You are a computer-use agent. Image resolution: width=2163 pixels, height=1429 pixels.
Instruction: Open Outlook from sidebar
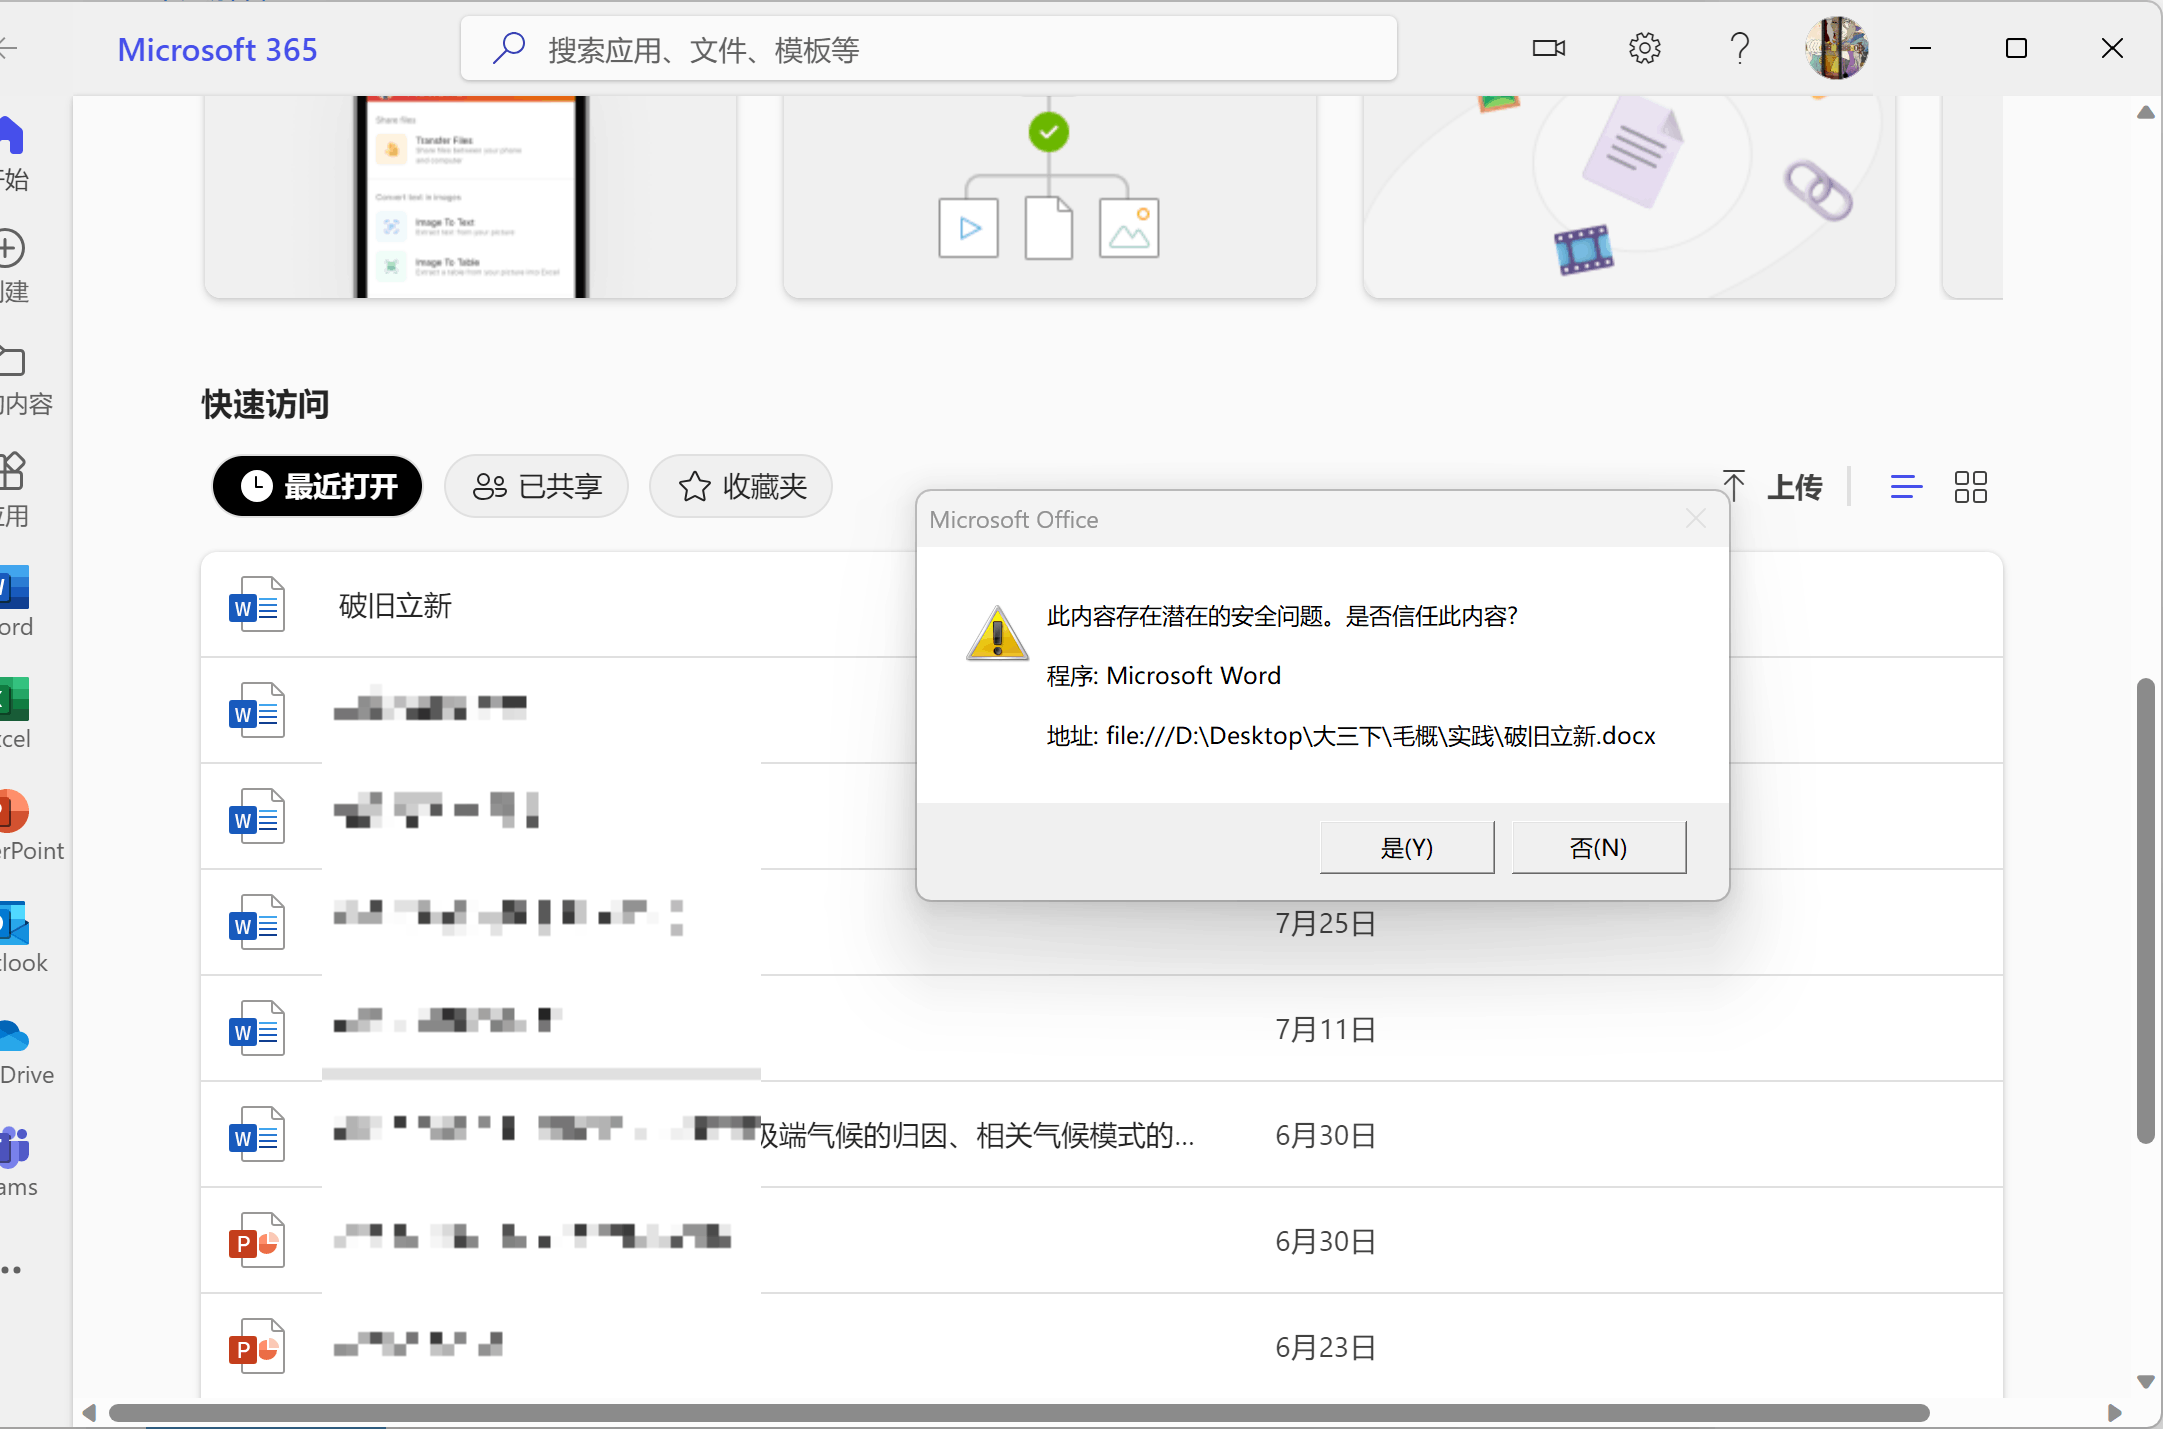[16, 925]
